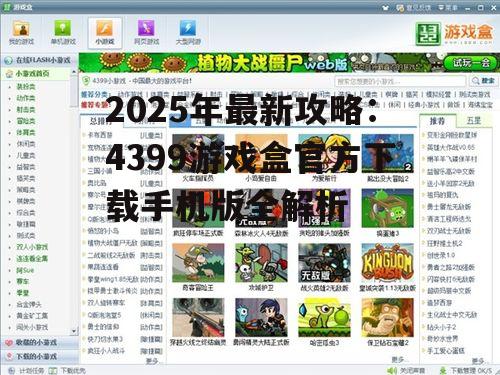
Task: Click 试玩一会 on the banner
Action: tap(471, 62)
